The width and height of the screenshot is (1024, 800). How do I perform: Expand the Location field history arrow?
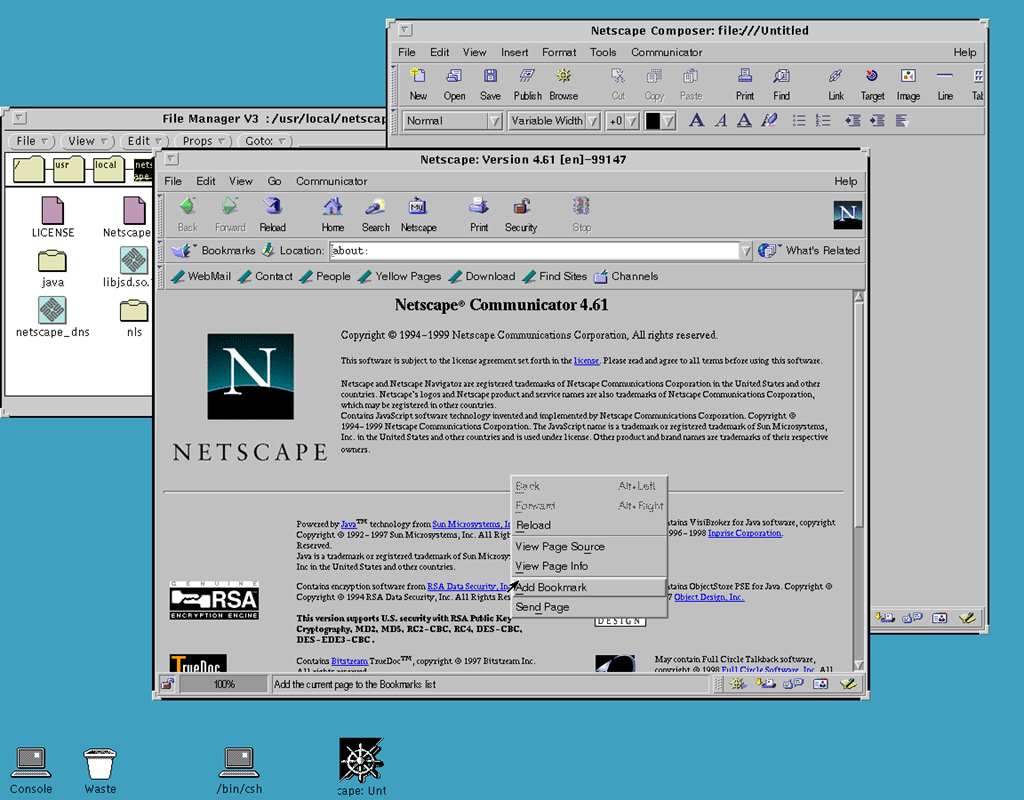[745, 251]
